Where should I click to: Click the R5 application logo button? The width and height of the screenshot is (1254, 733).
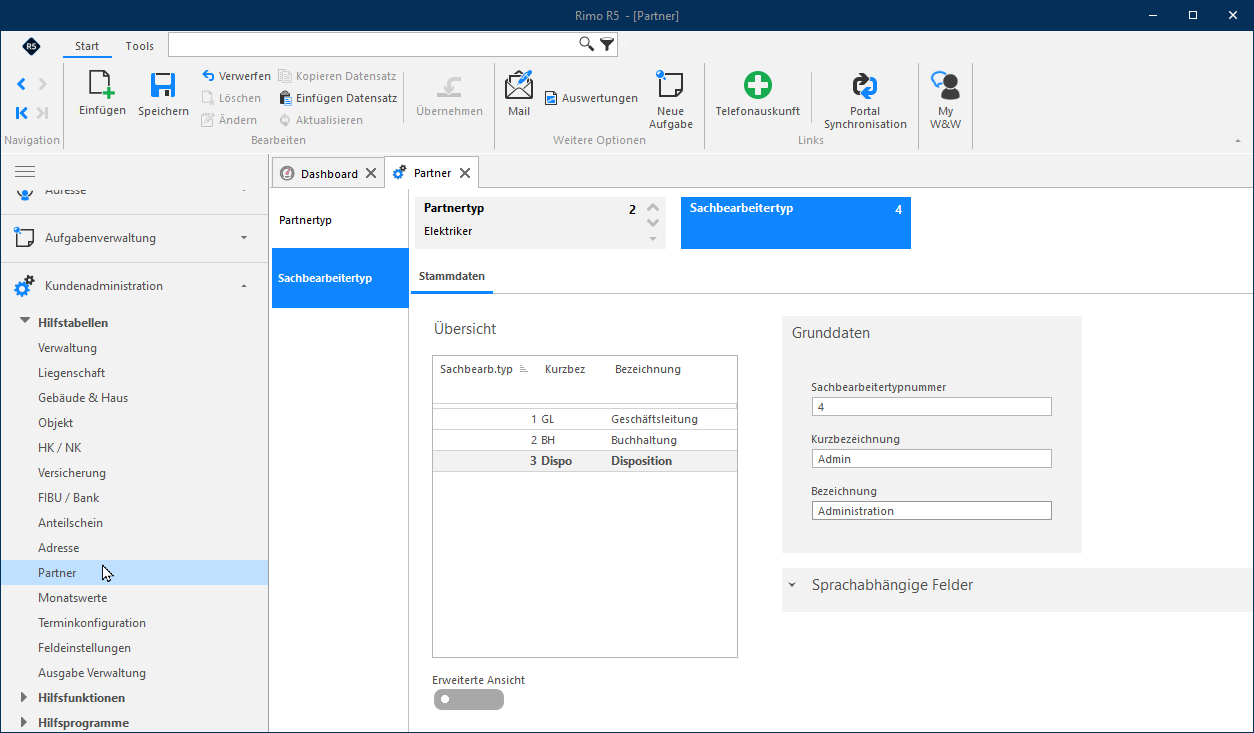pyautogui.click(x=32, y=46)
